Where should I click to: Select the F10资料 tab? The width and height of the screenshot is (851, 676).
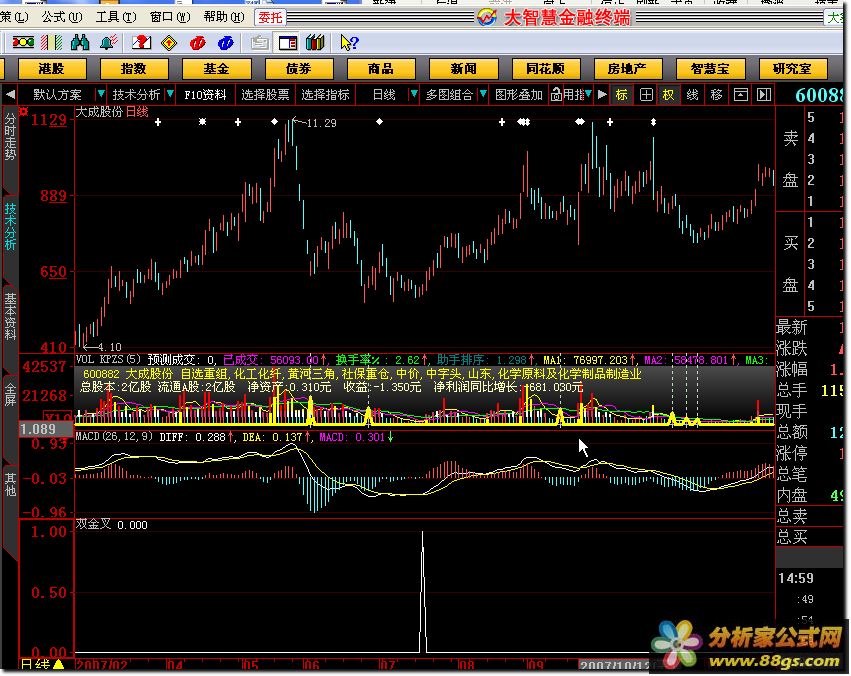pos(205,95)
